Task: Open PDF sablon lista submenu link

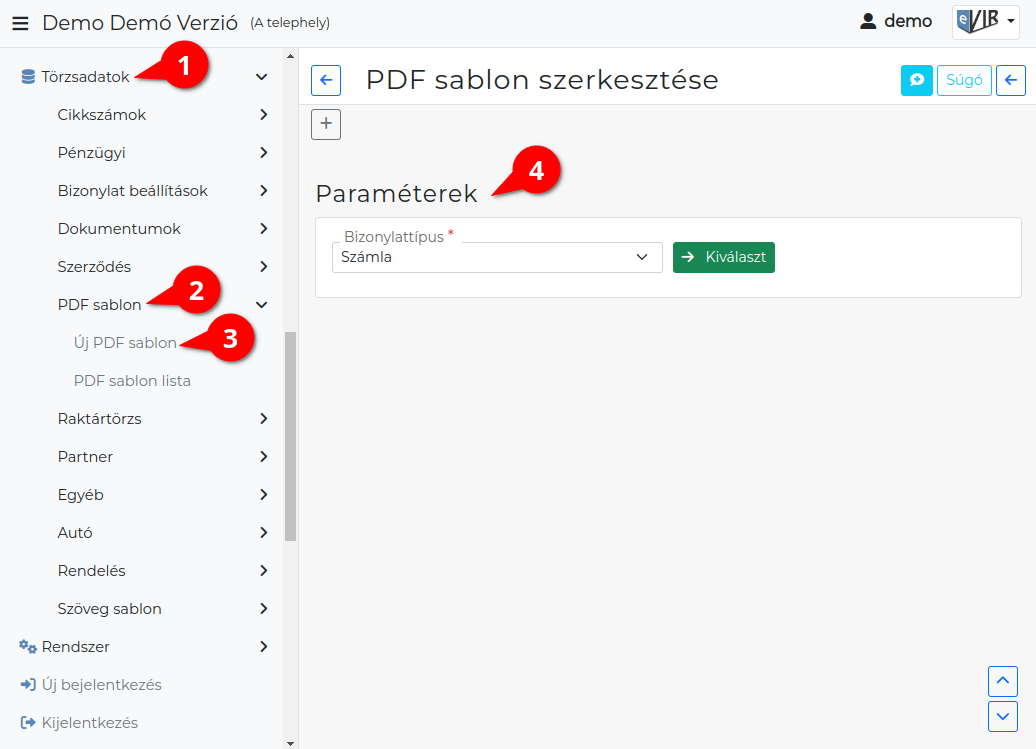Action: click(x=132, y=381)
